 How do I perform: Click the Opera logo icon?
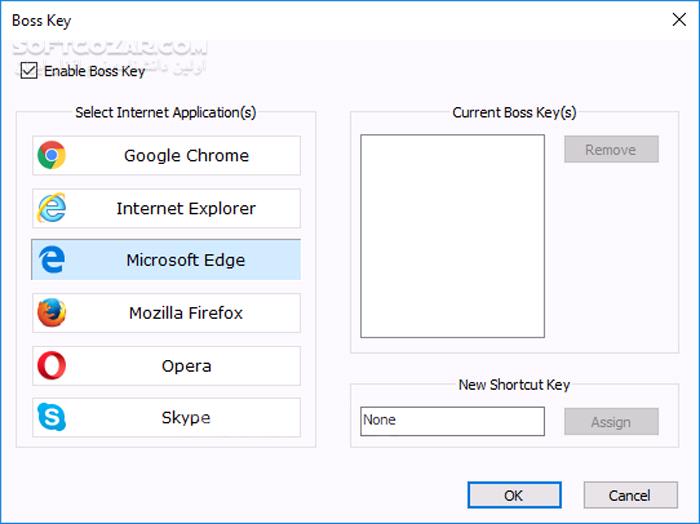[x=52, y=366]
